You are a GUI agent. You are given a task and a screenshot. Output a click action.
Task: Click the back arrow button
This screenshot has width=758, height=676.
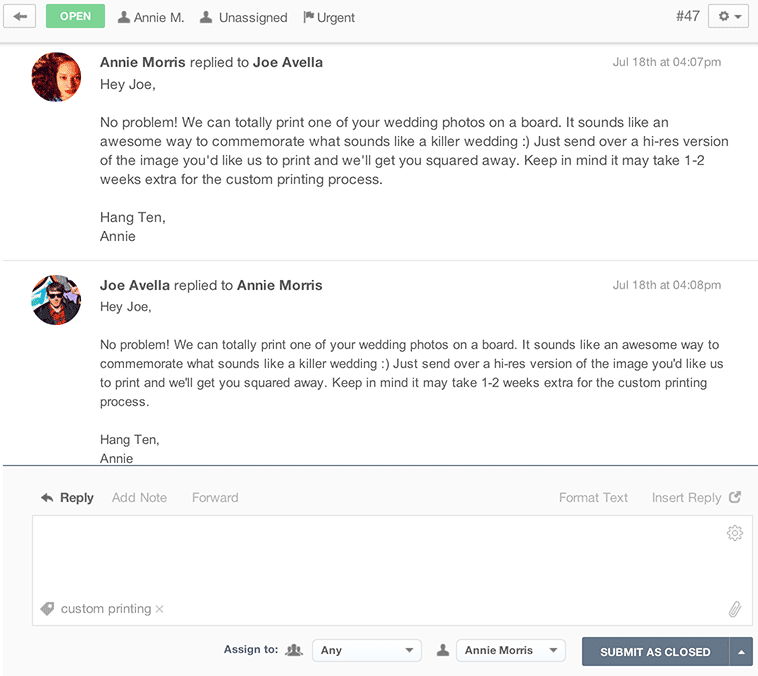click(21, 17)
